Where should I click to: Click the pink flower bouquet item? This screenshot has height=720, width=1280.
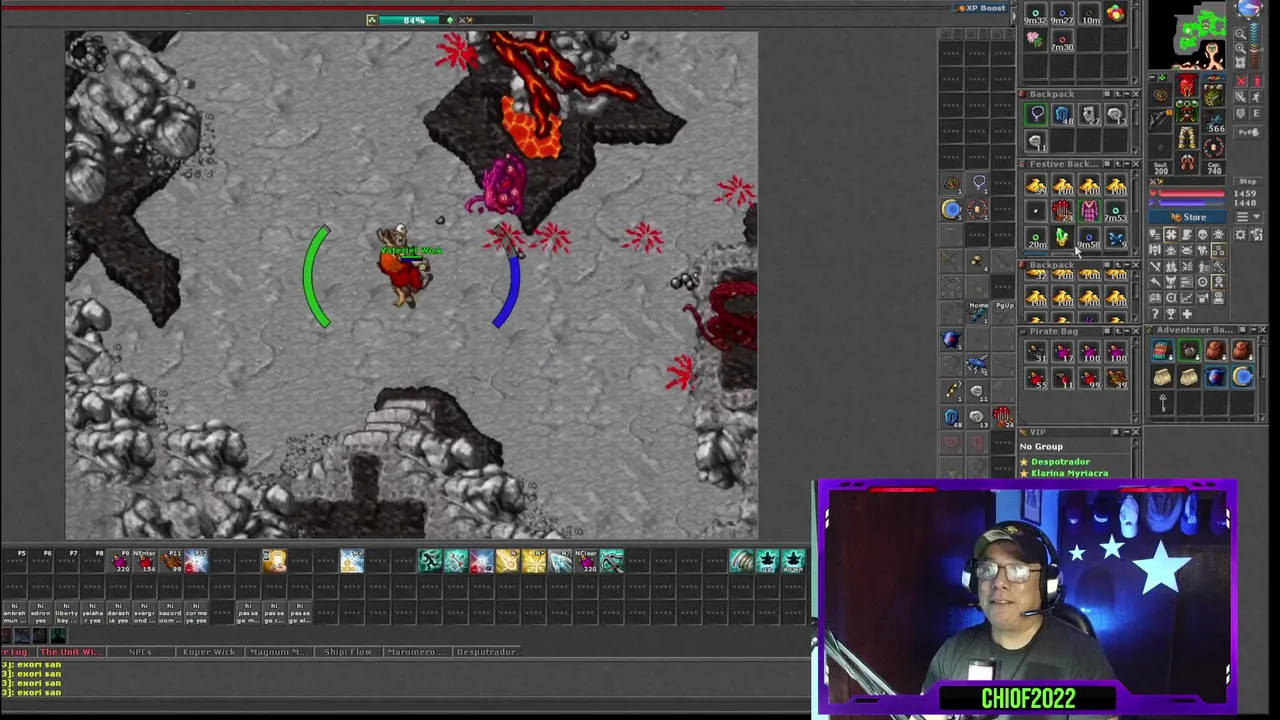coord(1034,39)
